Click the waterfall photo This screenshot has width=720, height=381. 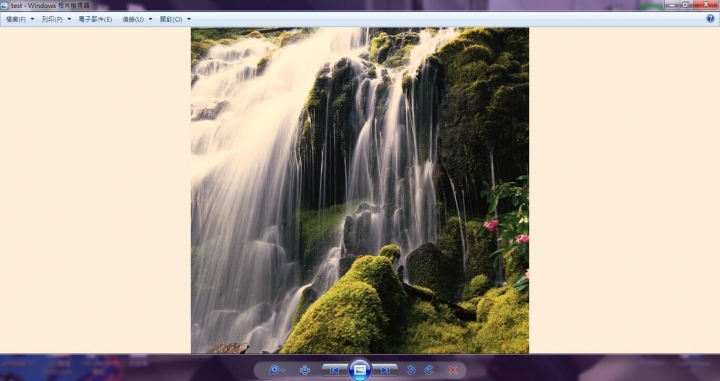click(360, 190)
